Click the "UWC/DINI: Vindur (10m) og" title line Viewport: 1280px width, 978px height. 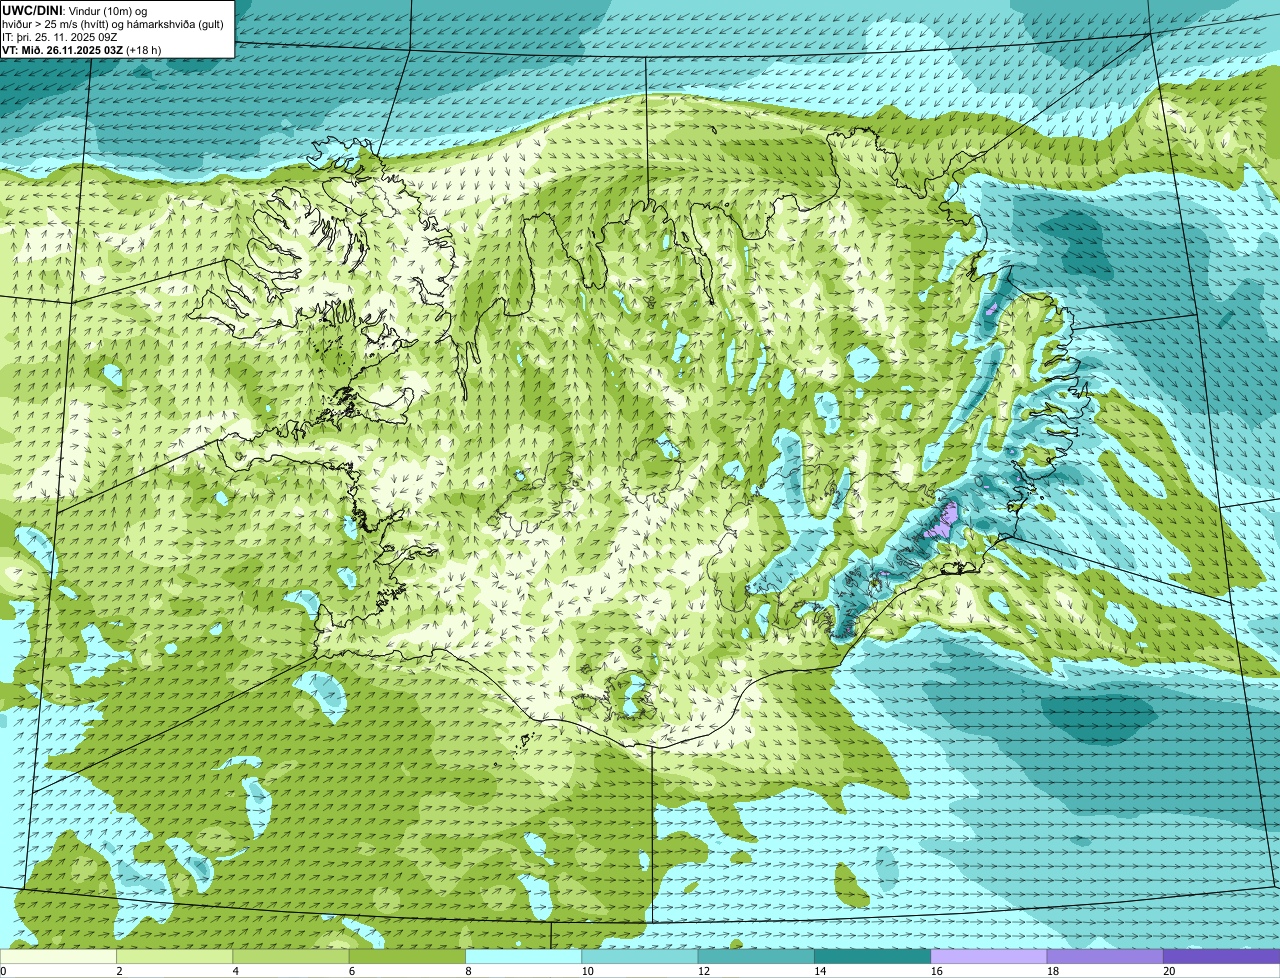coord(75,10)
